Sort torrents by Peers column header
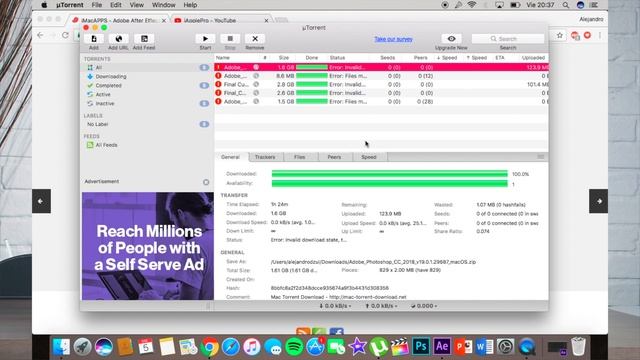This screenshot has width=640, height=360. [420, 58]
